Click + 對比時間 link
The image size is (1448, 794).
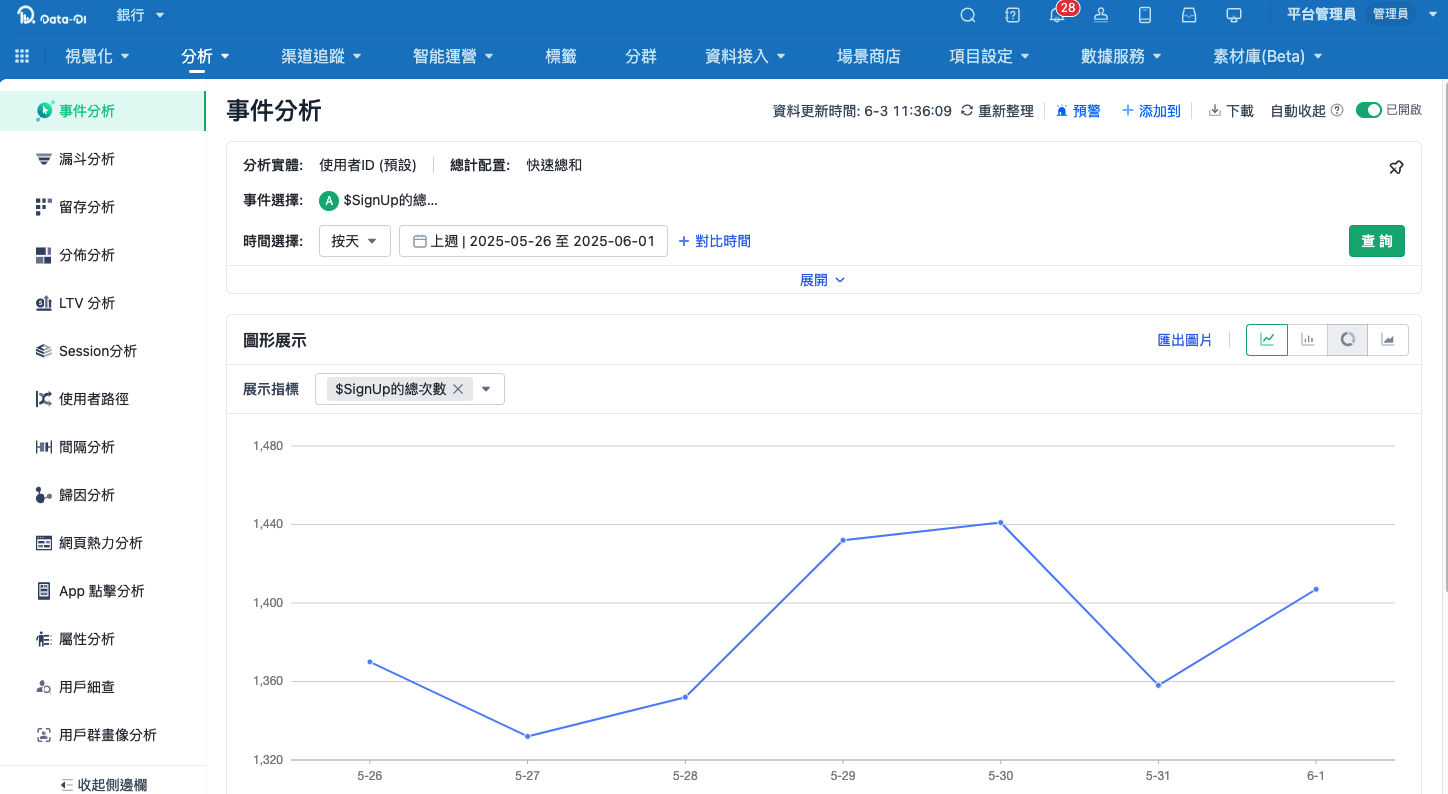[x=715, y=241]
